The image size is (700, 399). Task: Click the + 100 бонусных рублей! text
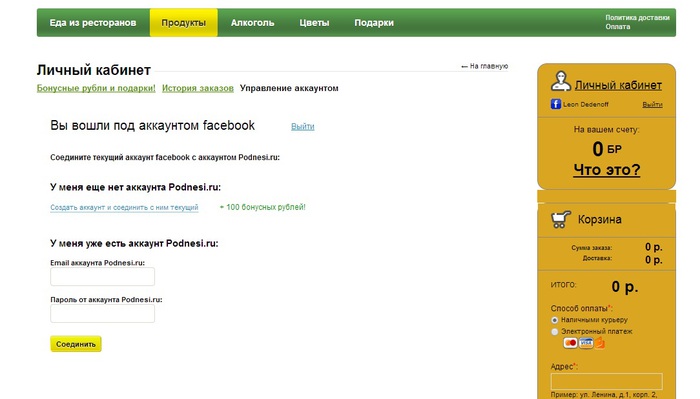coord(262,207)
